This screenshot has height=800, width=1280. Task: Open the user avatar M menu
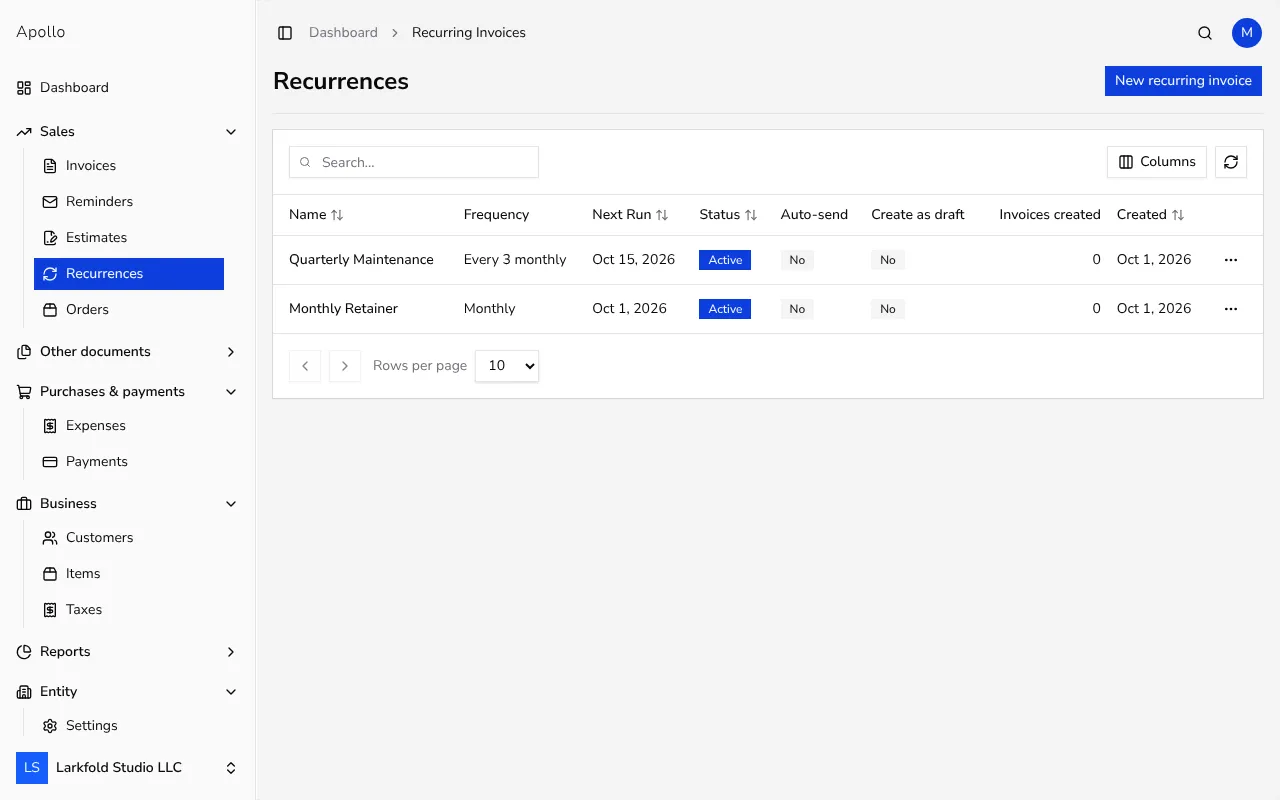click(x=1247, y=33)
